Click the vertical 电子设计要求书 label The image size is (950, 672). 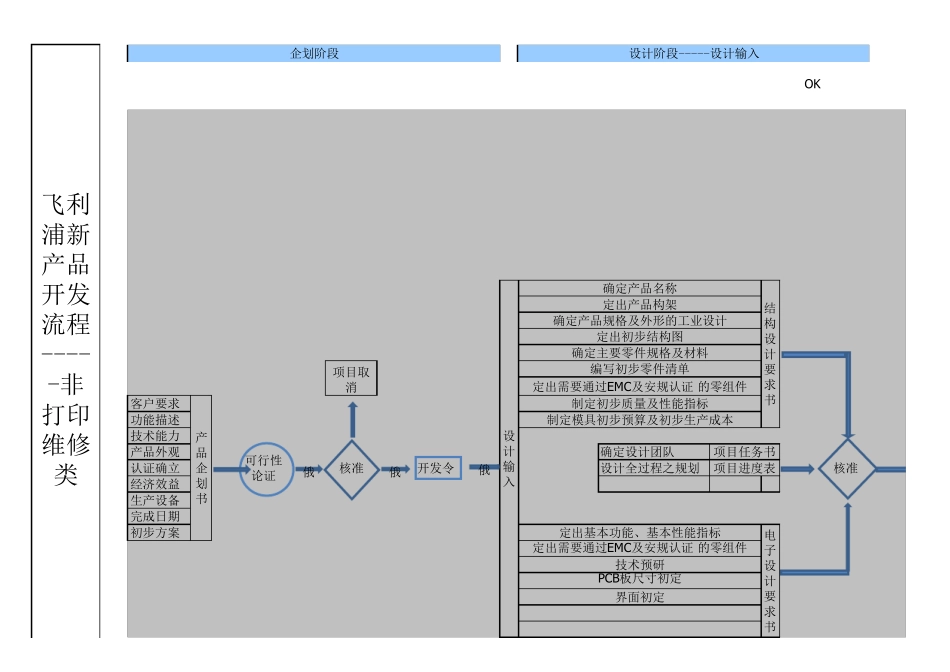tap(770, 581)
